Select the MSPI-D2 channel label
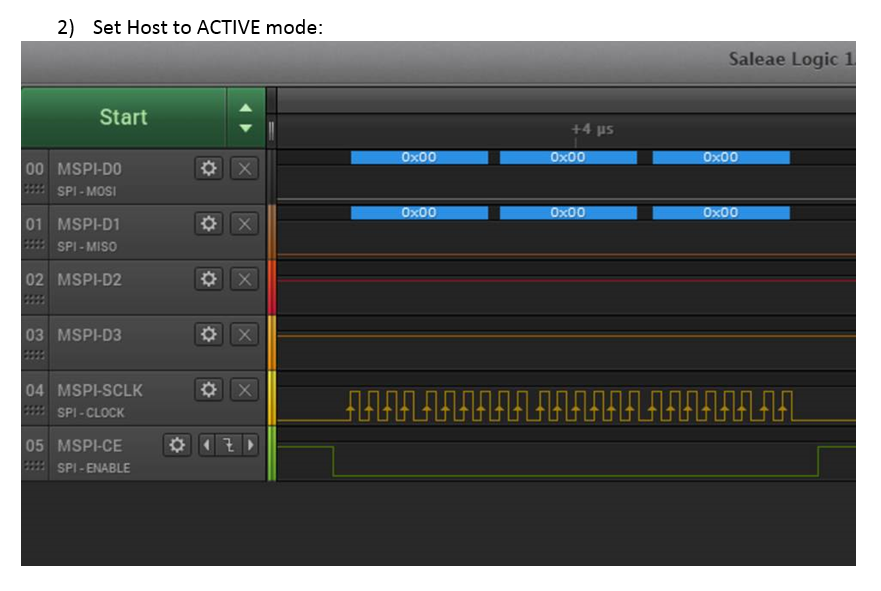This screenshot has width=881, height=591. point(89,280)
